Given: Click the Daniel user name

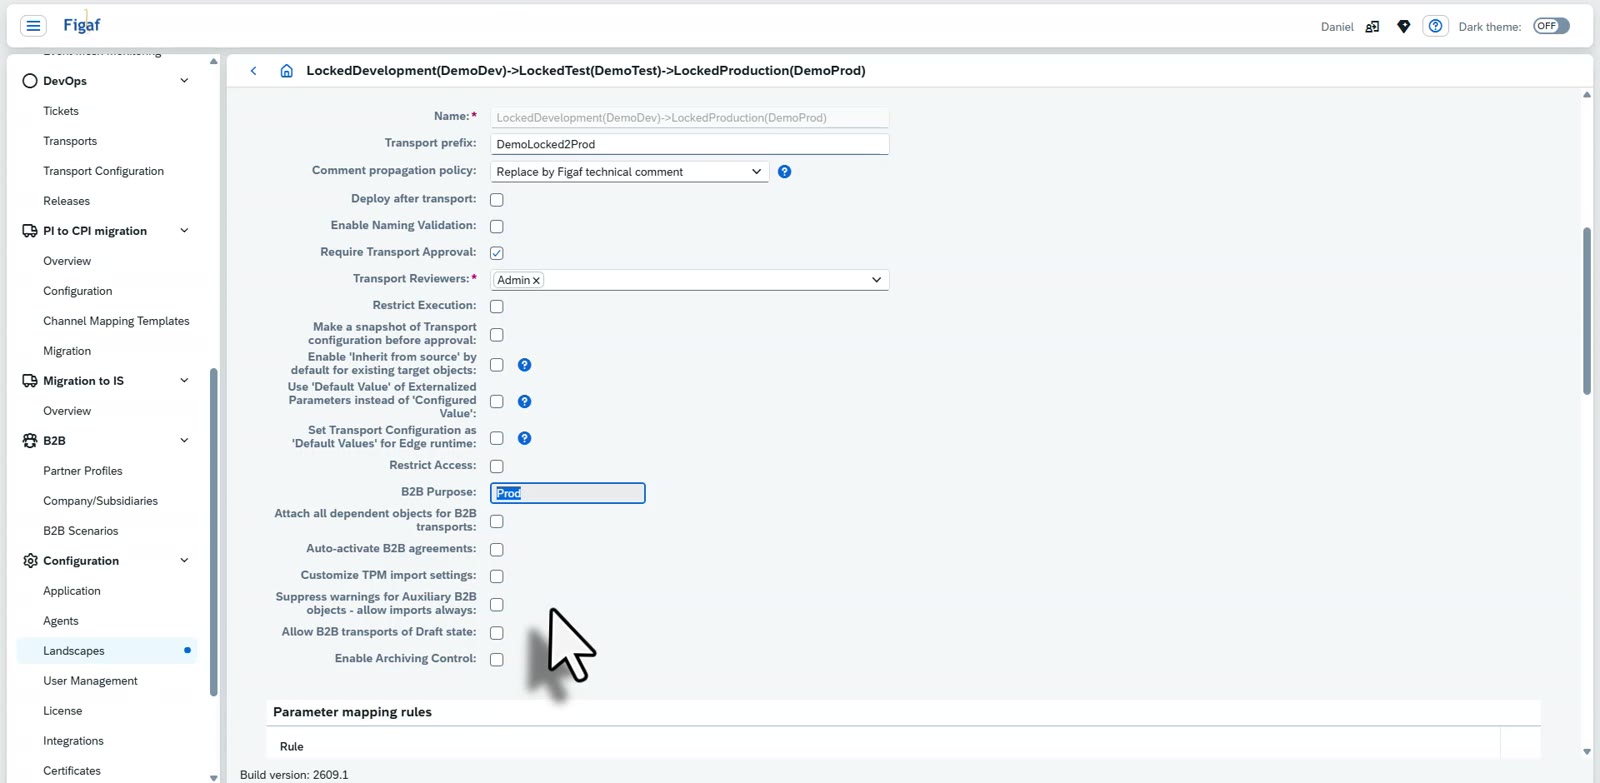Looking at the screenshot, I should pyautogui.click(x=1337, y=27).
